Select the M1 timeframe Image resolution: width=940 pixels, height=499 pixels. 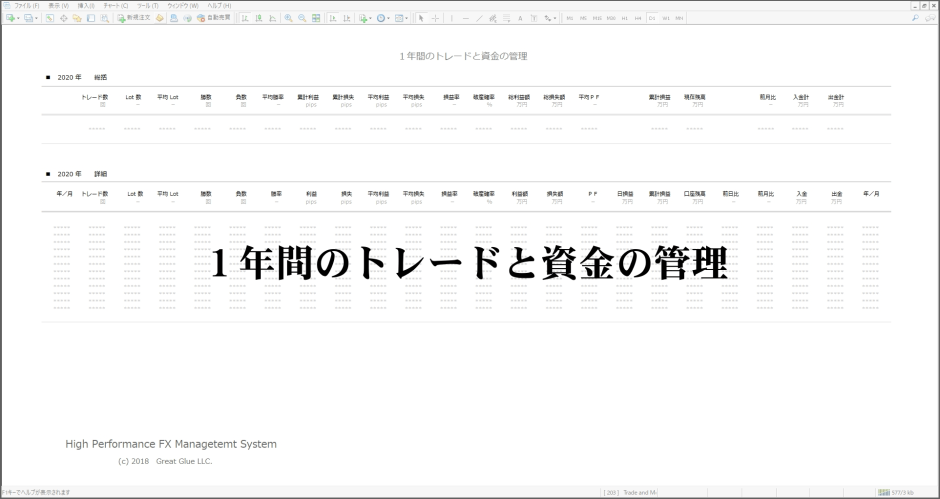(570, 18)
